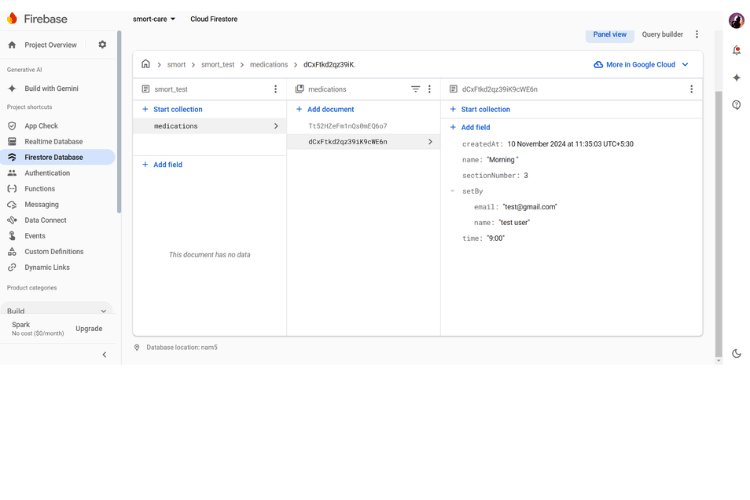Collapse the sidebar with the chevron arrow
The image size is (750, 500).
(104, 355)
